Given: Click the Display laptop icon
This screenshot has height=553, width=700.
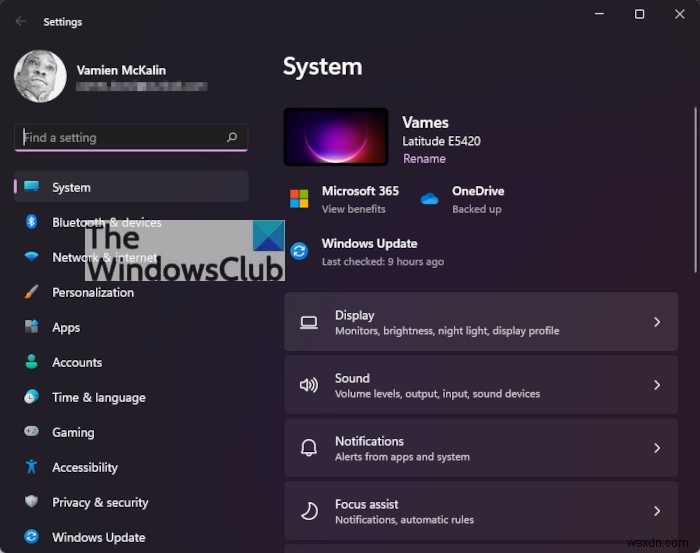Looking at the screenshot, I should [x=308, y=322].
